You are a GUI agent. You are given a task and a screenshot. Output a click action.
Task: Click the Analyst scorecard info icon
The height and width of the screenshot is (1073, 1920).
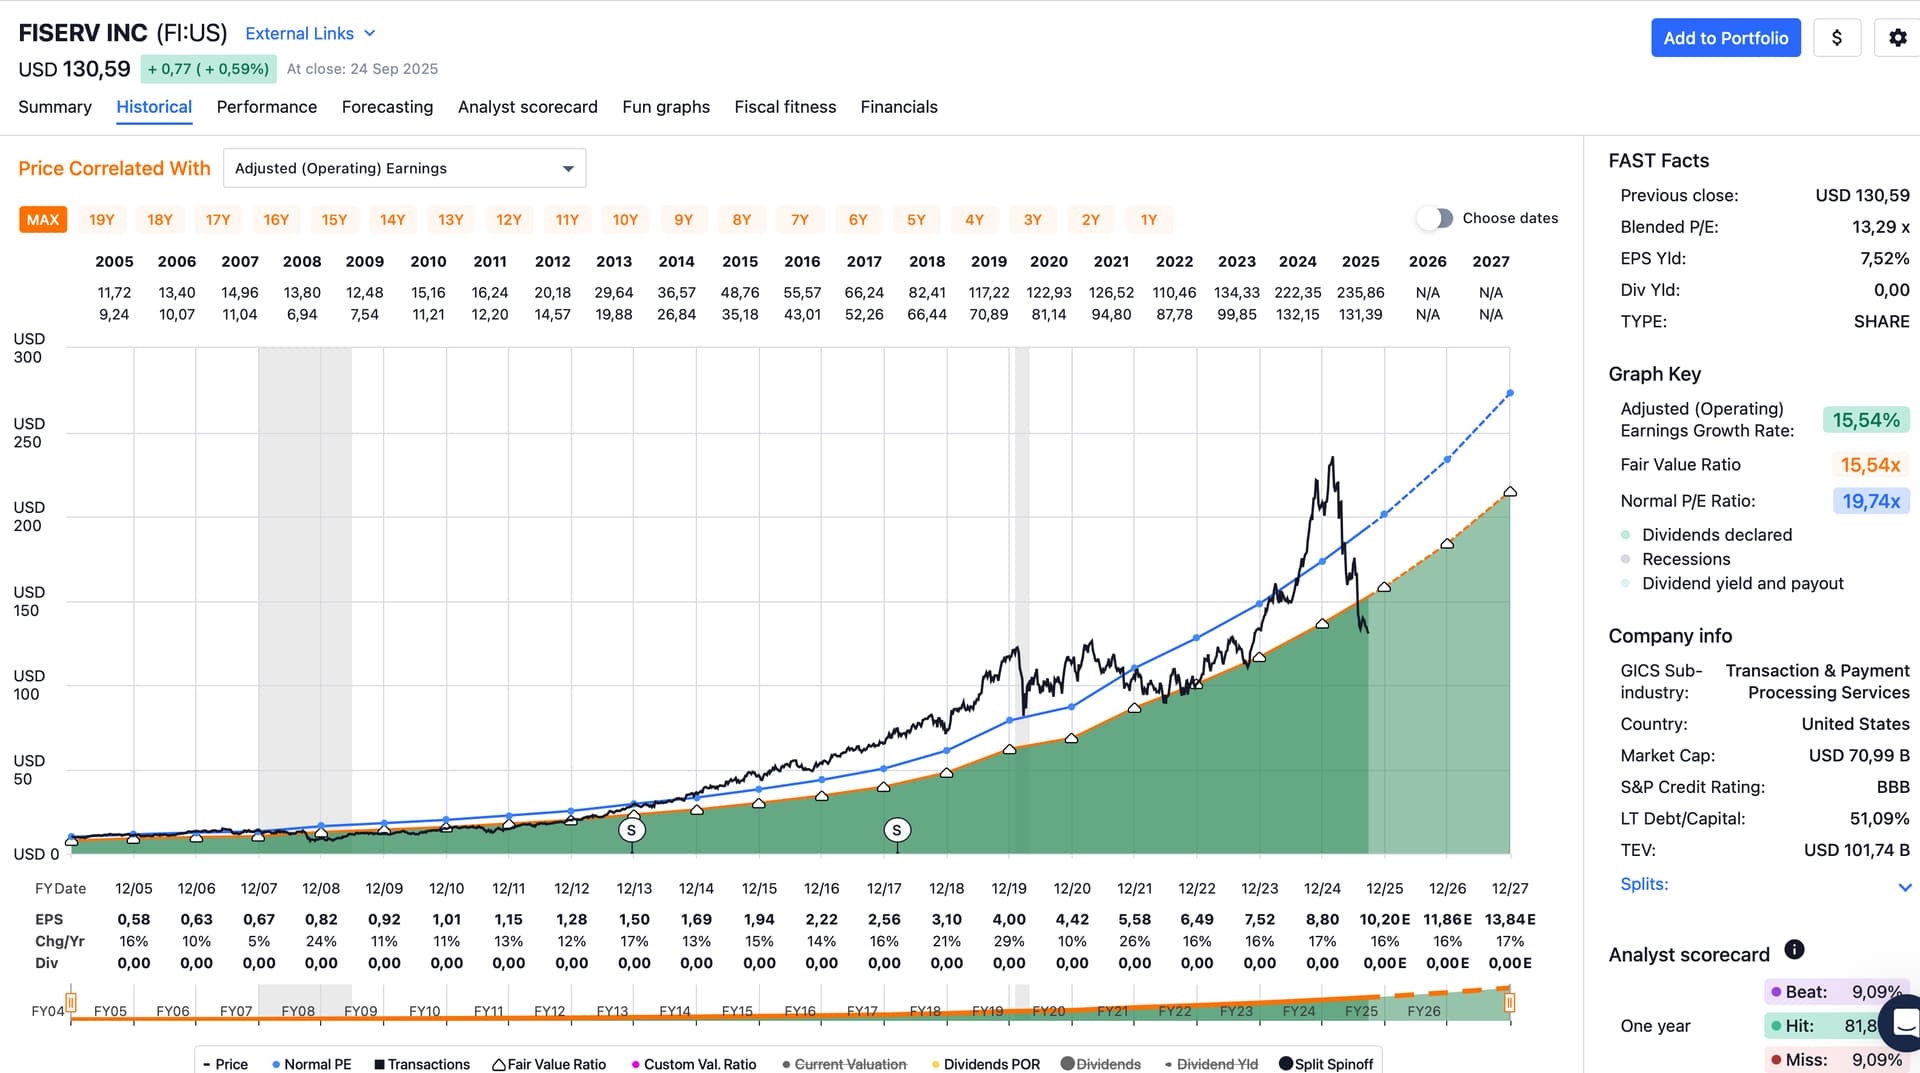pos(1794,949)
